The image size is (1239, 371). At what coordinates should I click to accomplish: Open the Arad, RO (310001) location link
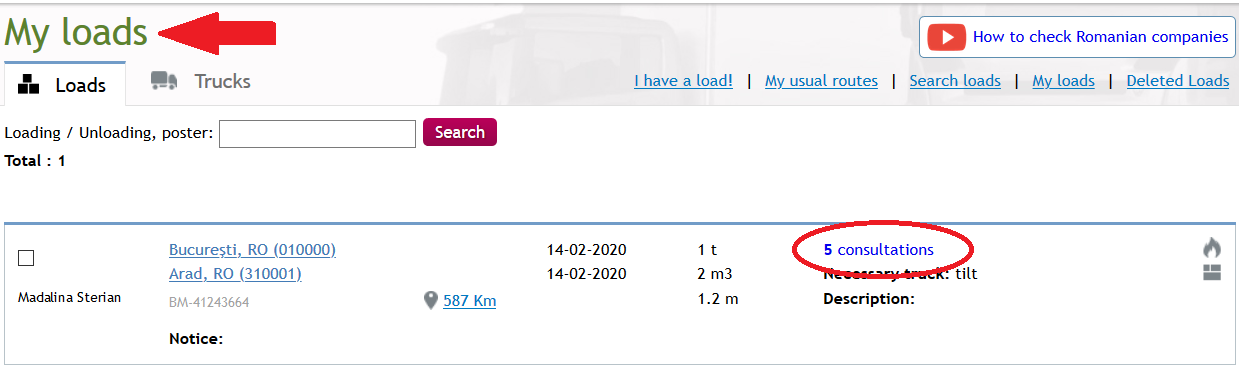235,273
